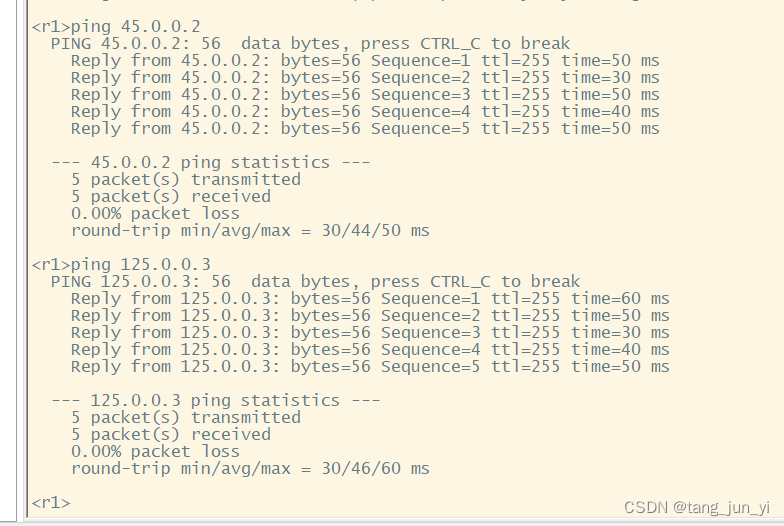This screenshot has height=526, width=784.
Task: Select the 125.0.0.3 reply with Sequence=4
Action: click(x=370, y=350)
